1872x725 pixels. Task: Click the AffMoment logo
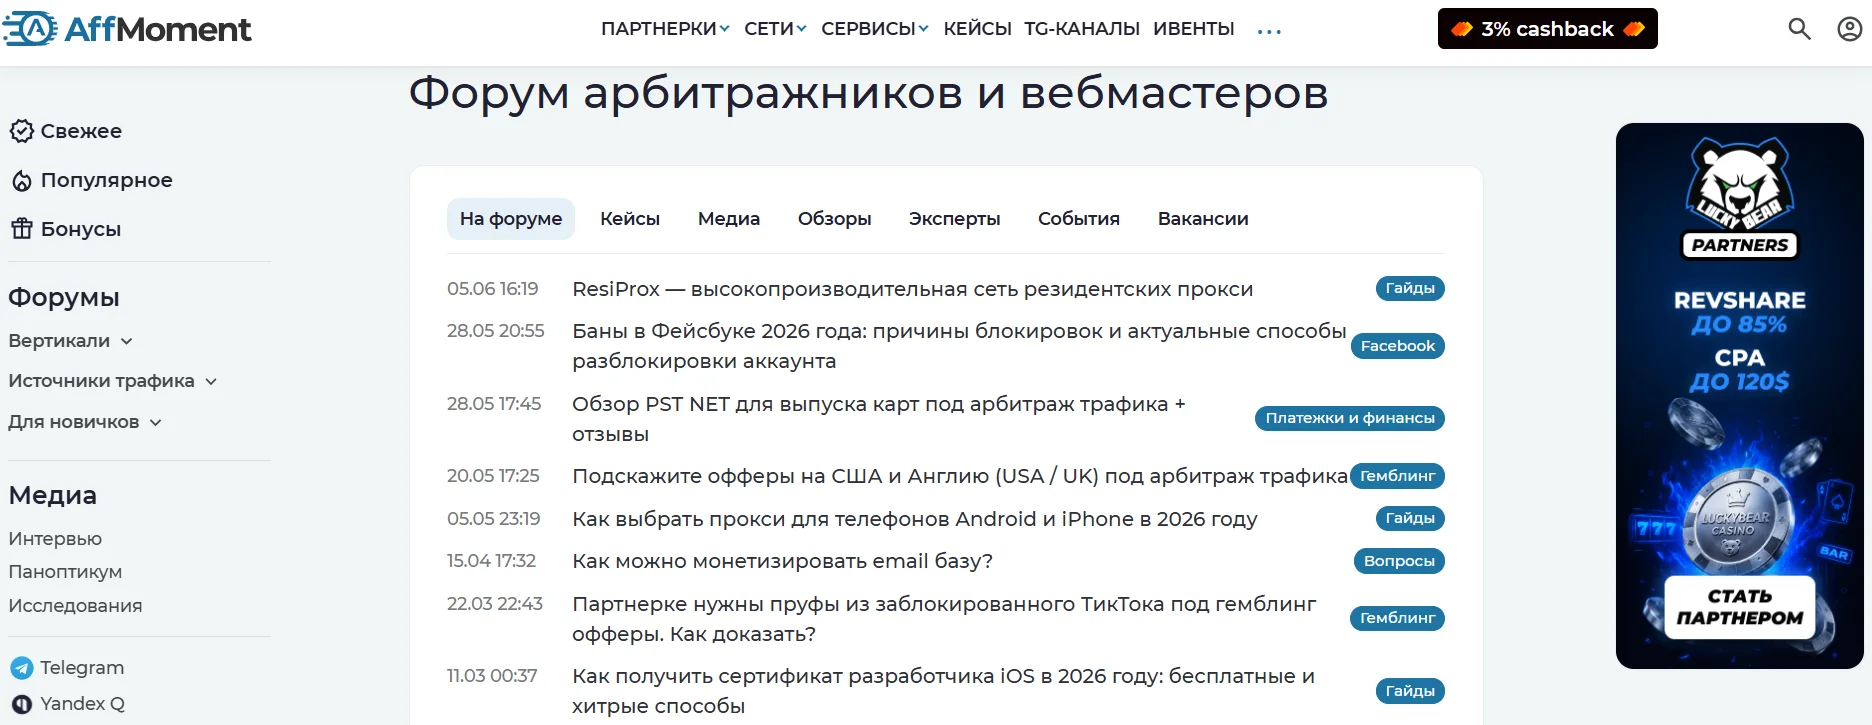pos(127,29)
